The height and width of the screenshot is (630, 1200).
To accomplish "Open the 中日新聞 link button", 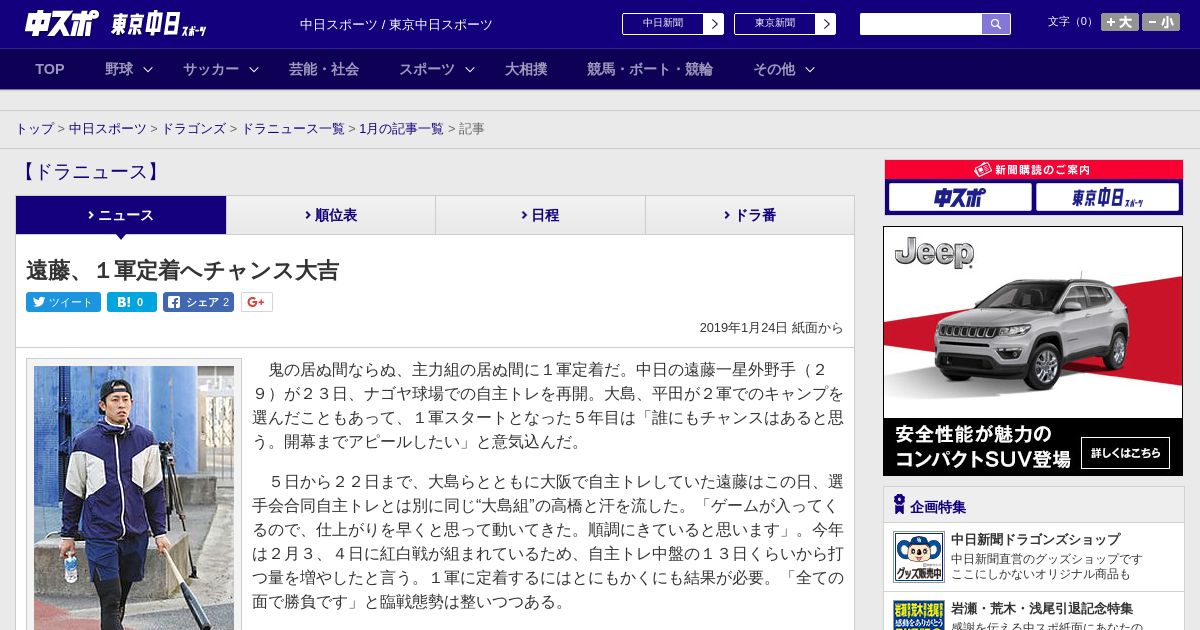I will [673, 24].
